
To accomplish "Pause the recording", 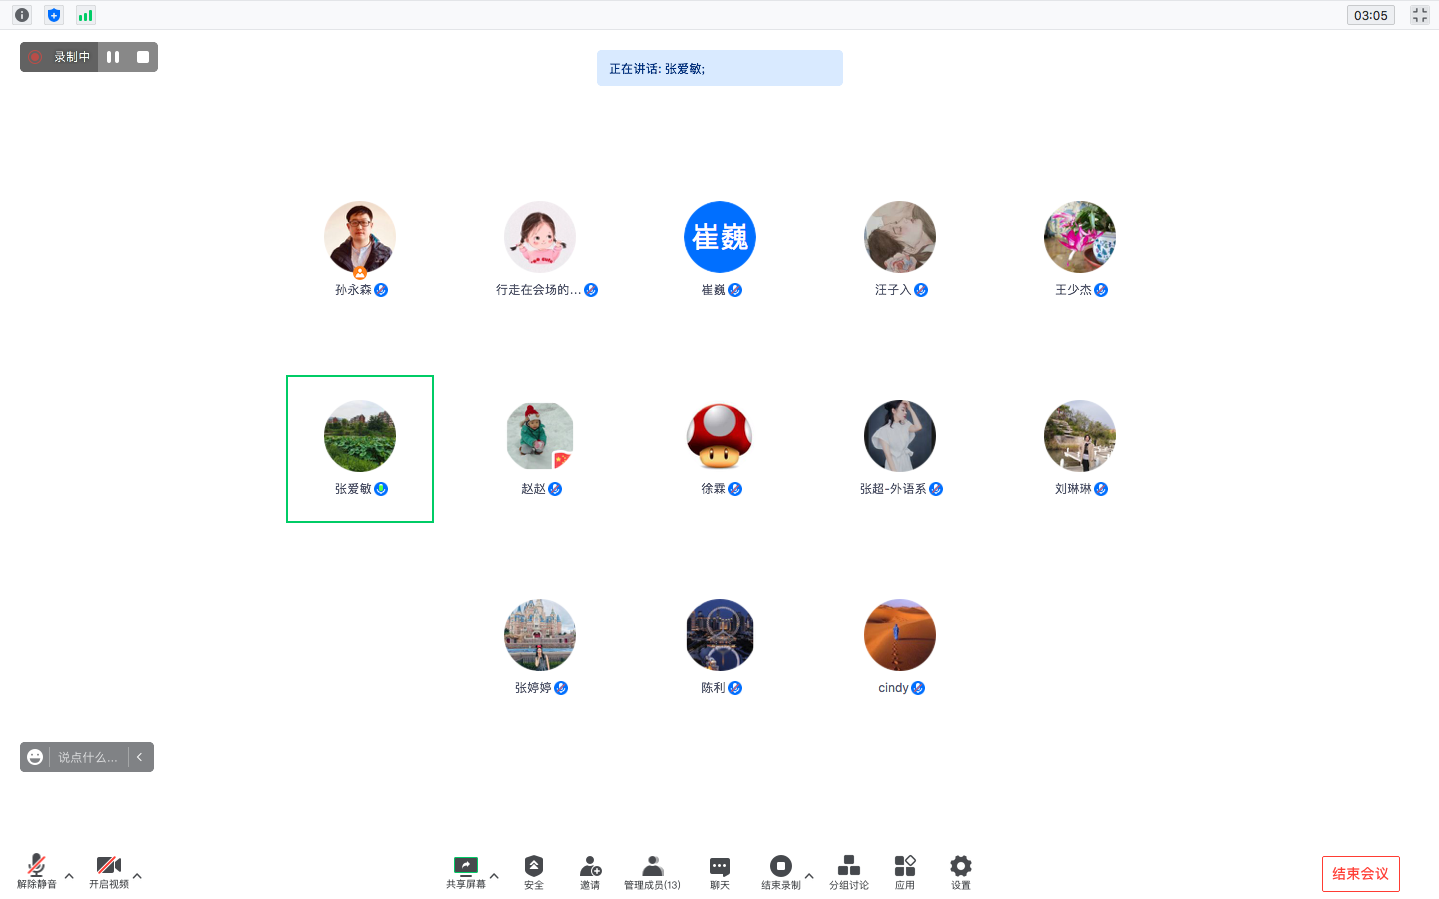I will tap(113, 57).
